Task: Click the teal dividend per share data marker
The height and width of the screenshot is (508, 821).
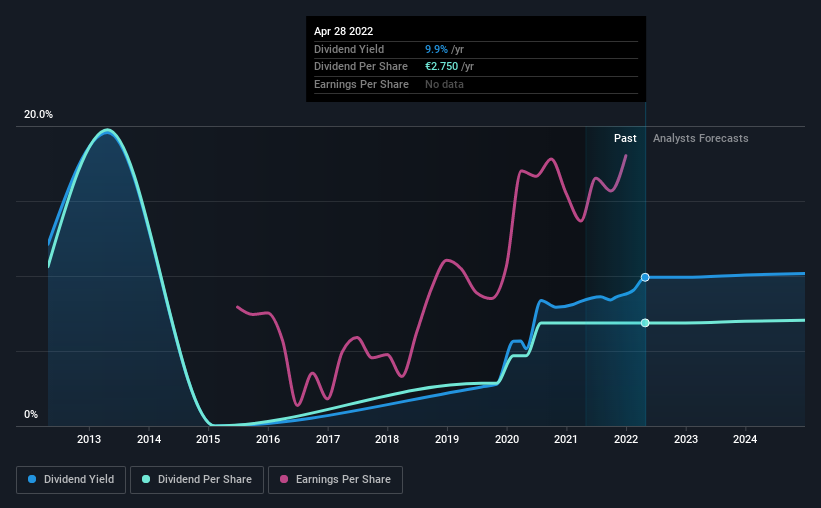Action: coord(645,323)
